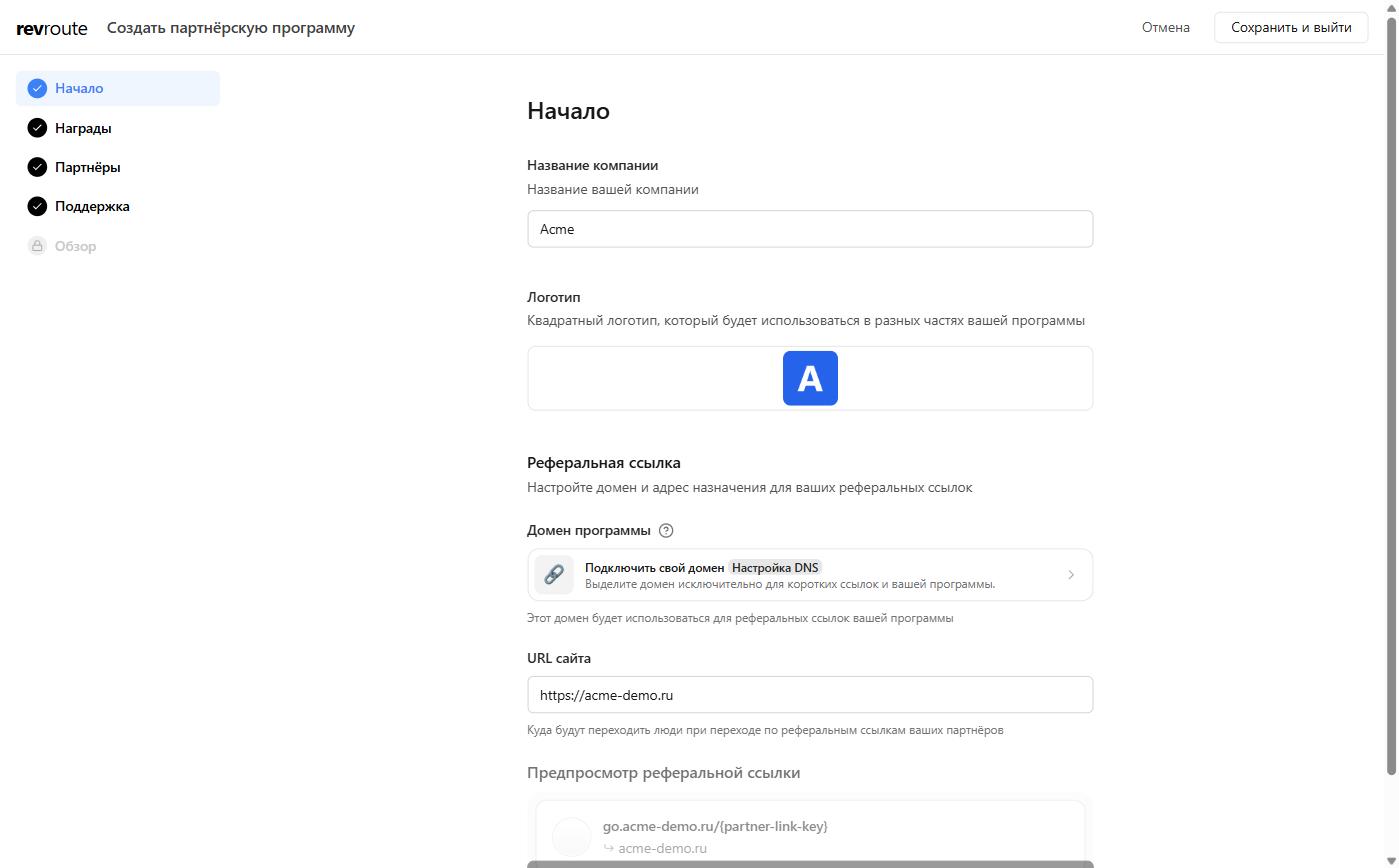Click the checkmark icon beside Награды
This screenshot has width=1399, height=868.
37,128
